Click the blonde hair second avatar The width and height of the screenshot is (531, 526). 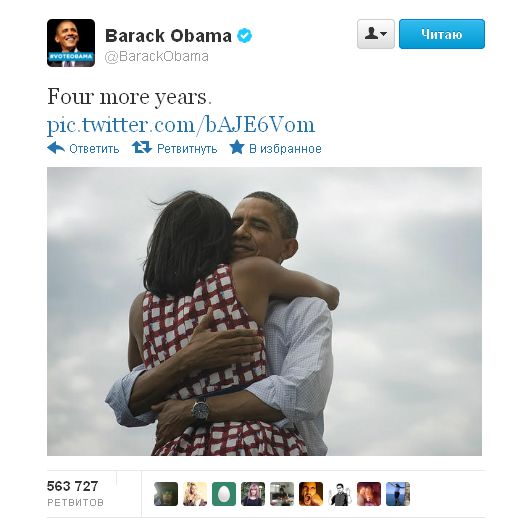pos(195,494)
